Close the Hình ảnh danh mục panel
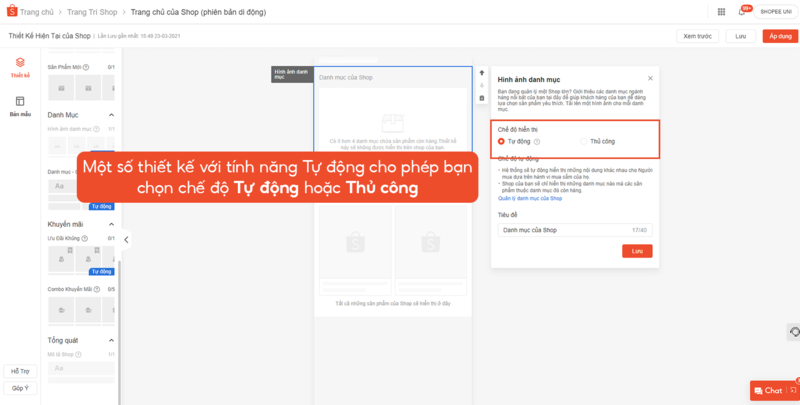 [x=650, y=78]
